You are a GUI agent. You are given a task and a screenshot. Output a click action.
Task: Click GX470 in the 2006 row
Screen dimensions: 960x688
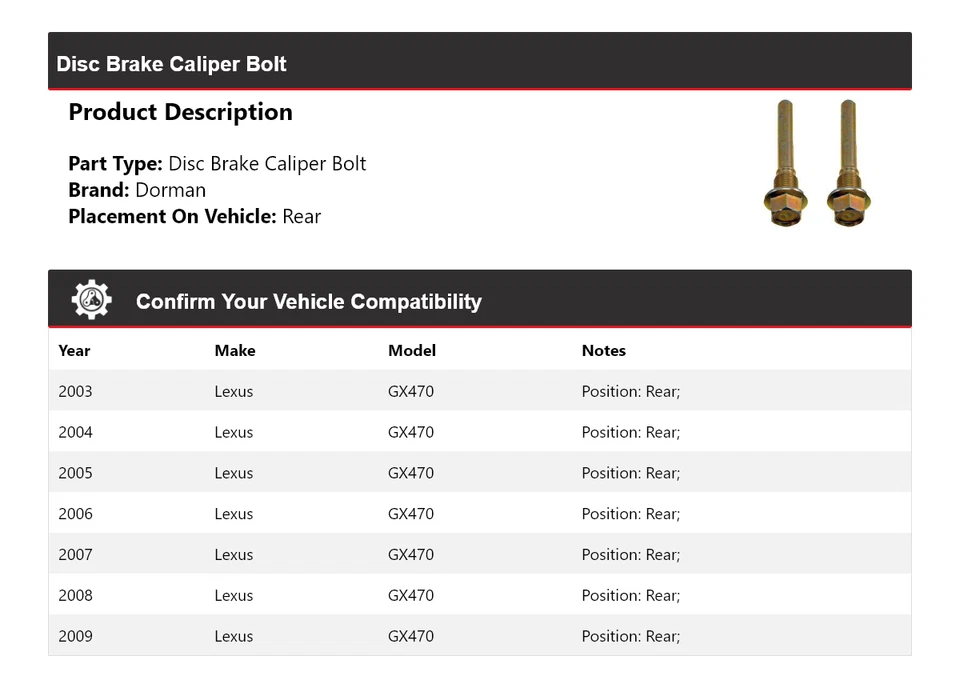(x=411, y=514)
